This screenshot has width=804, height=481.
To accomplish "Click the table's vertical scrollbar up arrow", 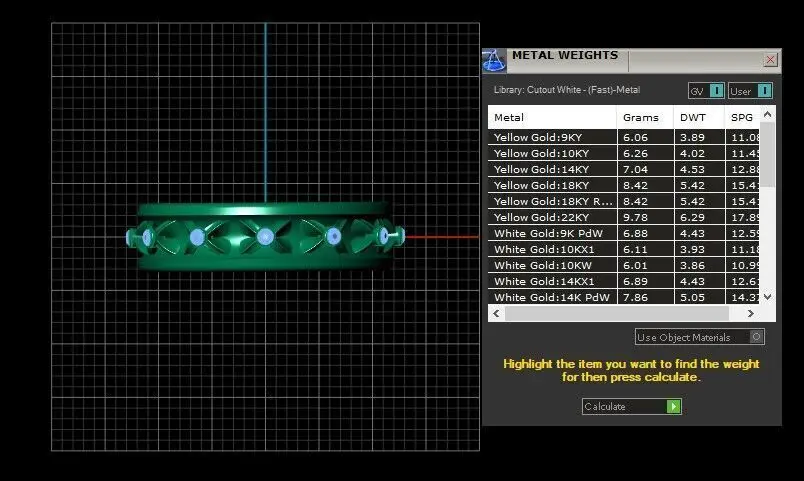I will (767, 114).
